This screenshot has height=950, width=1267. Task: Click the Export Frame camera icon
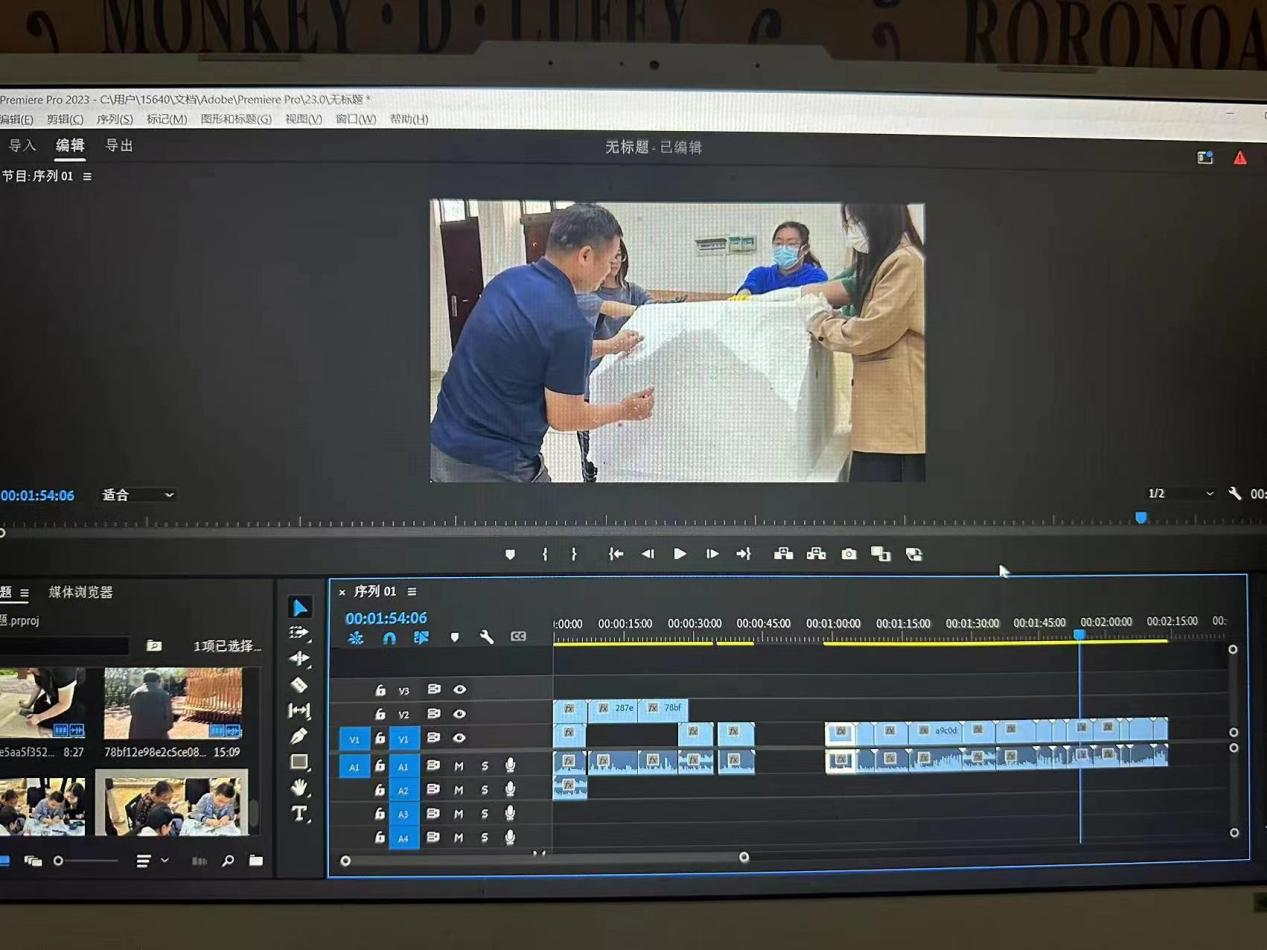coord(849,554)
